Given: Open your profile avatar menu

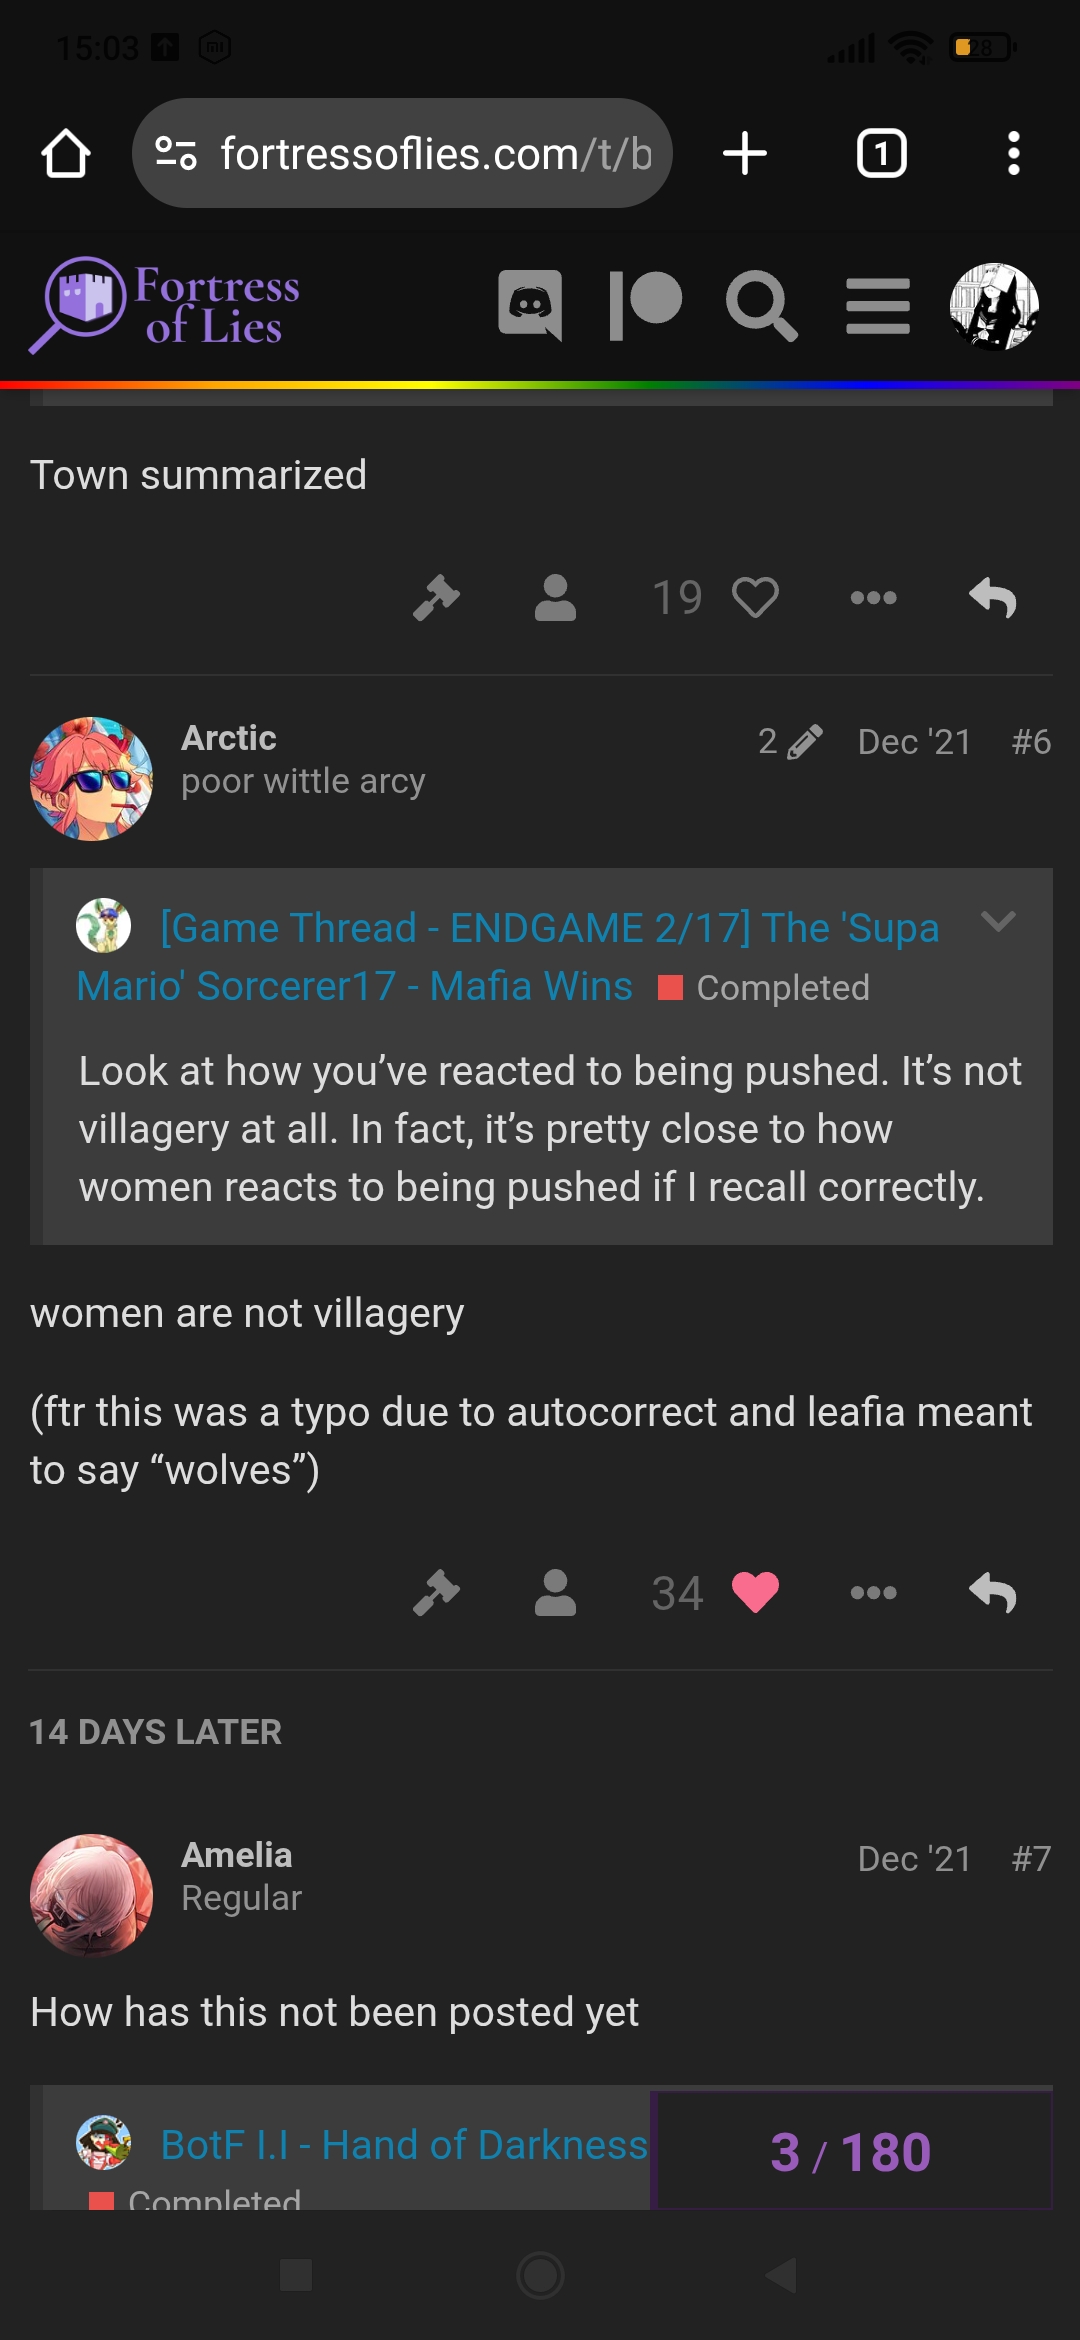Looking at the screenshot, I should pyautogui.click(x=994, y=306).
